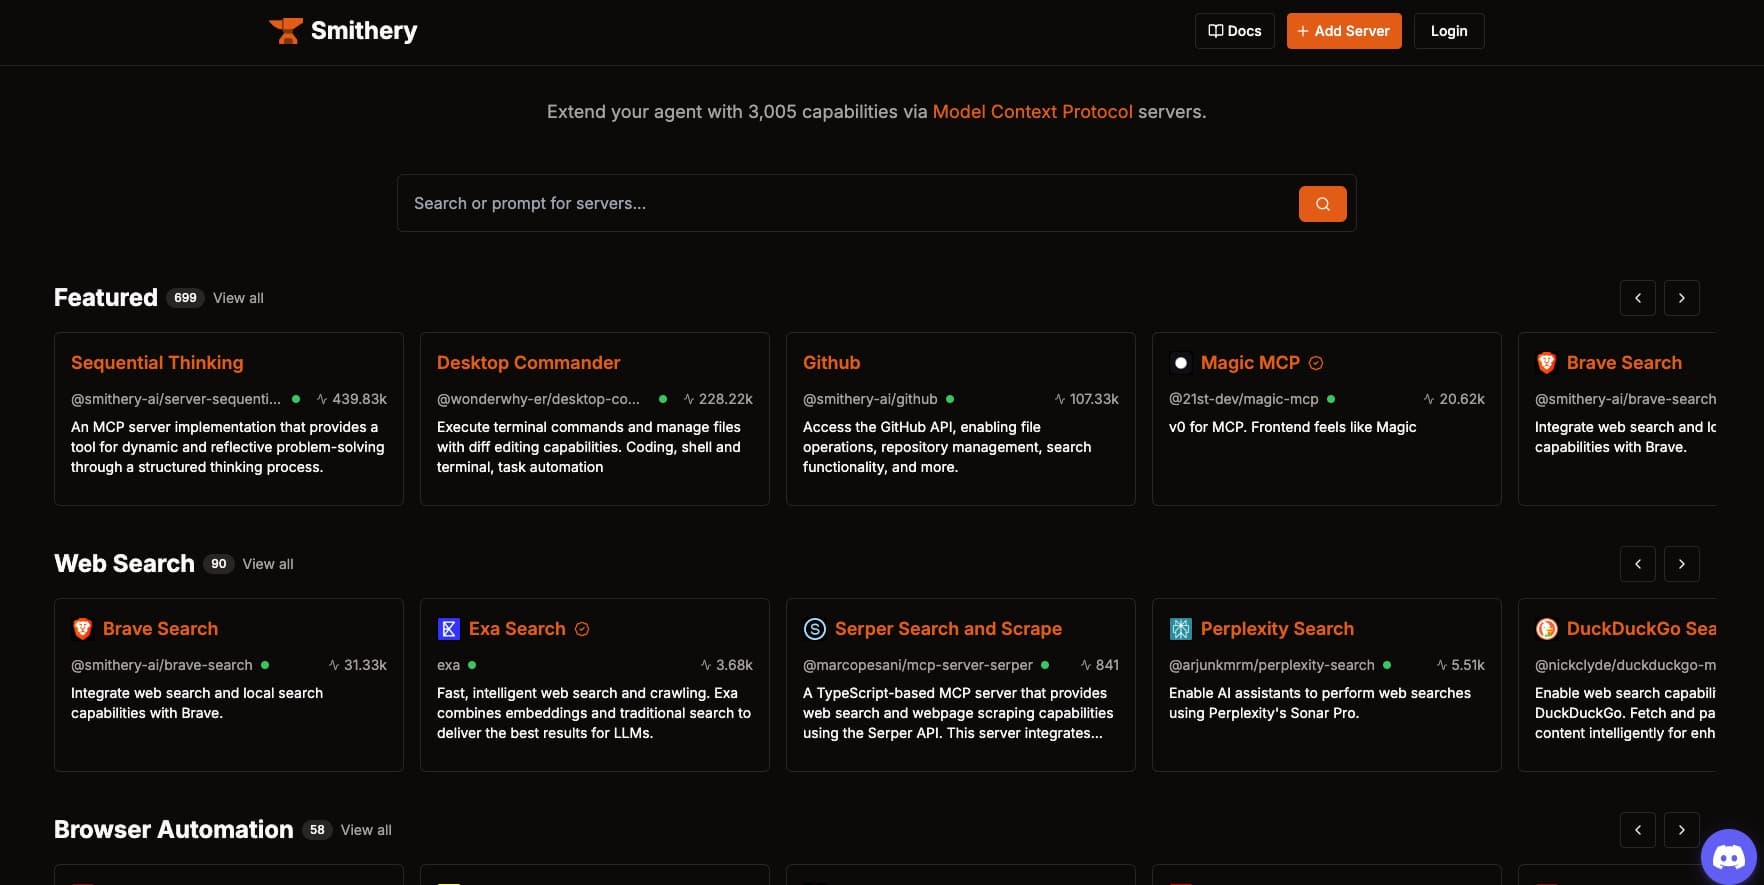Click @21st-dev/magic-mcp handle text
1764x885 pixels.
[1243, 399]
